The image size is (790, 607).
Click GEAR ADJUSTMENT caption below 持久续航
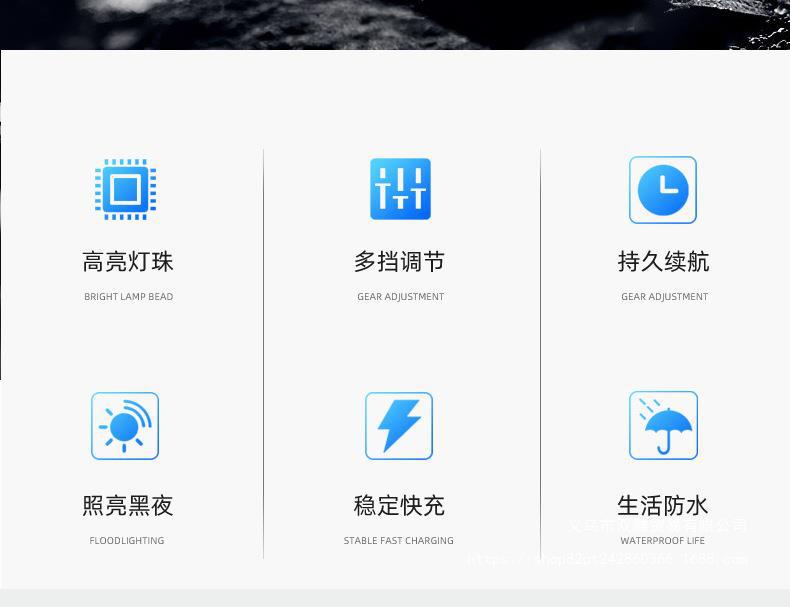click(664, 297)
